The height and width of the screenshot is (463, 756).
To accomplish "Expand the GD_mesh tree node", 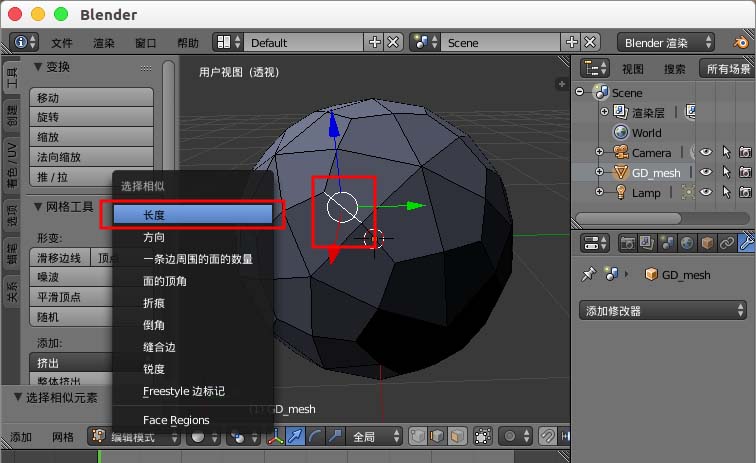I will point(599,171).
